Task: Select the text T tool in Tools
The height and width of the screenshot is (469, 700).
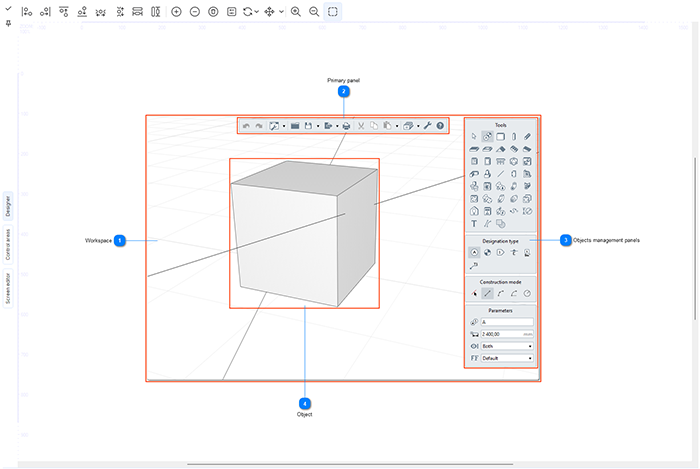Action: click(474, 224)
